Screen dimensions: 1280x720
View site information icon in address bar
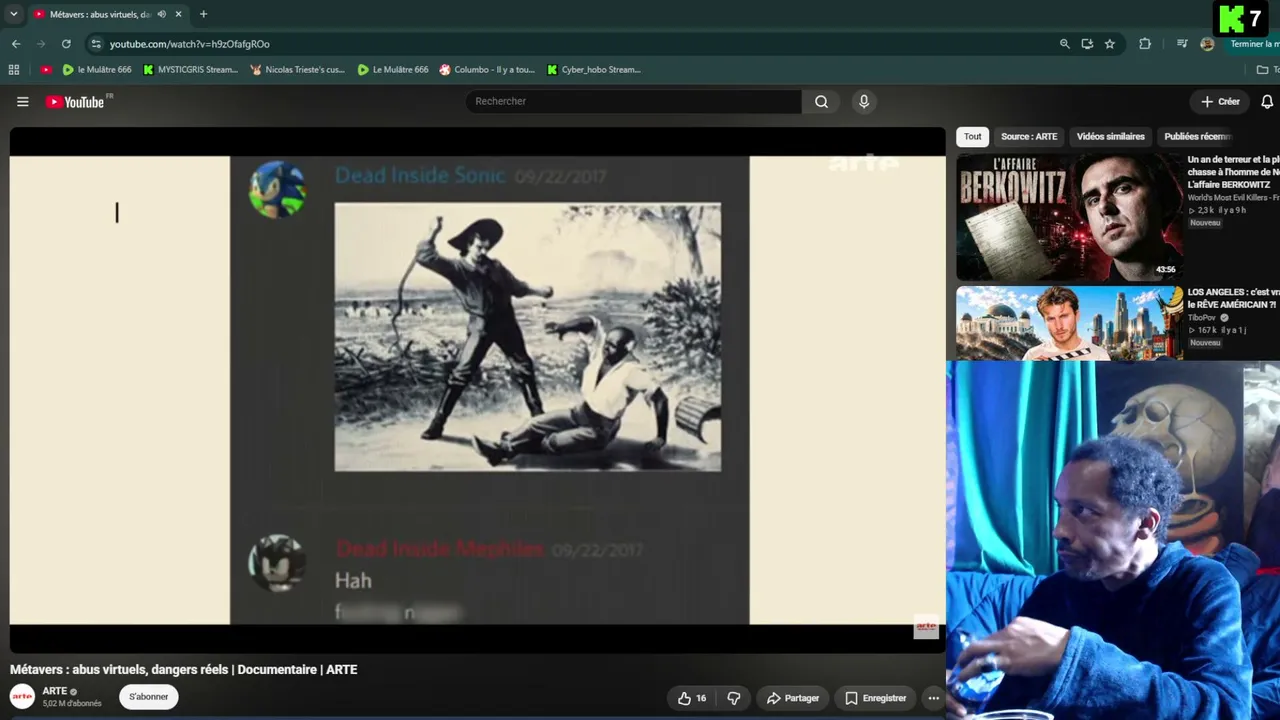[x=96, y=44]
